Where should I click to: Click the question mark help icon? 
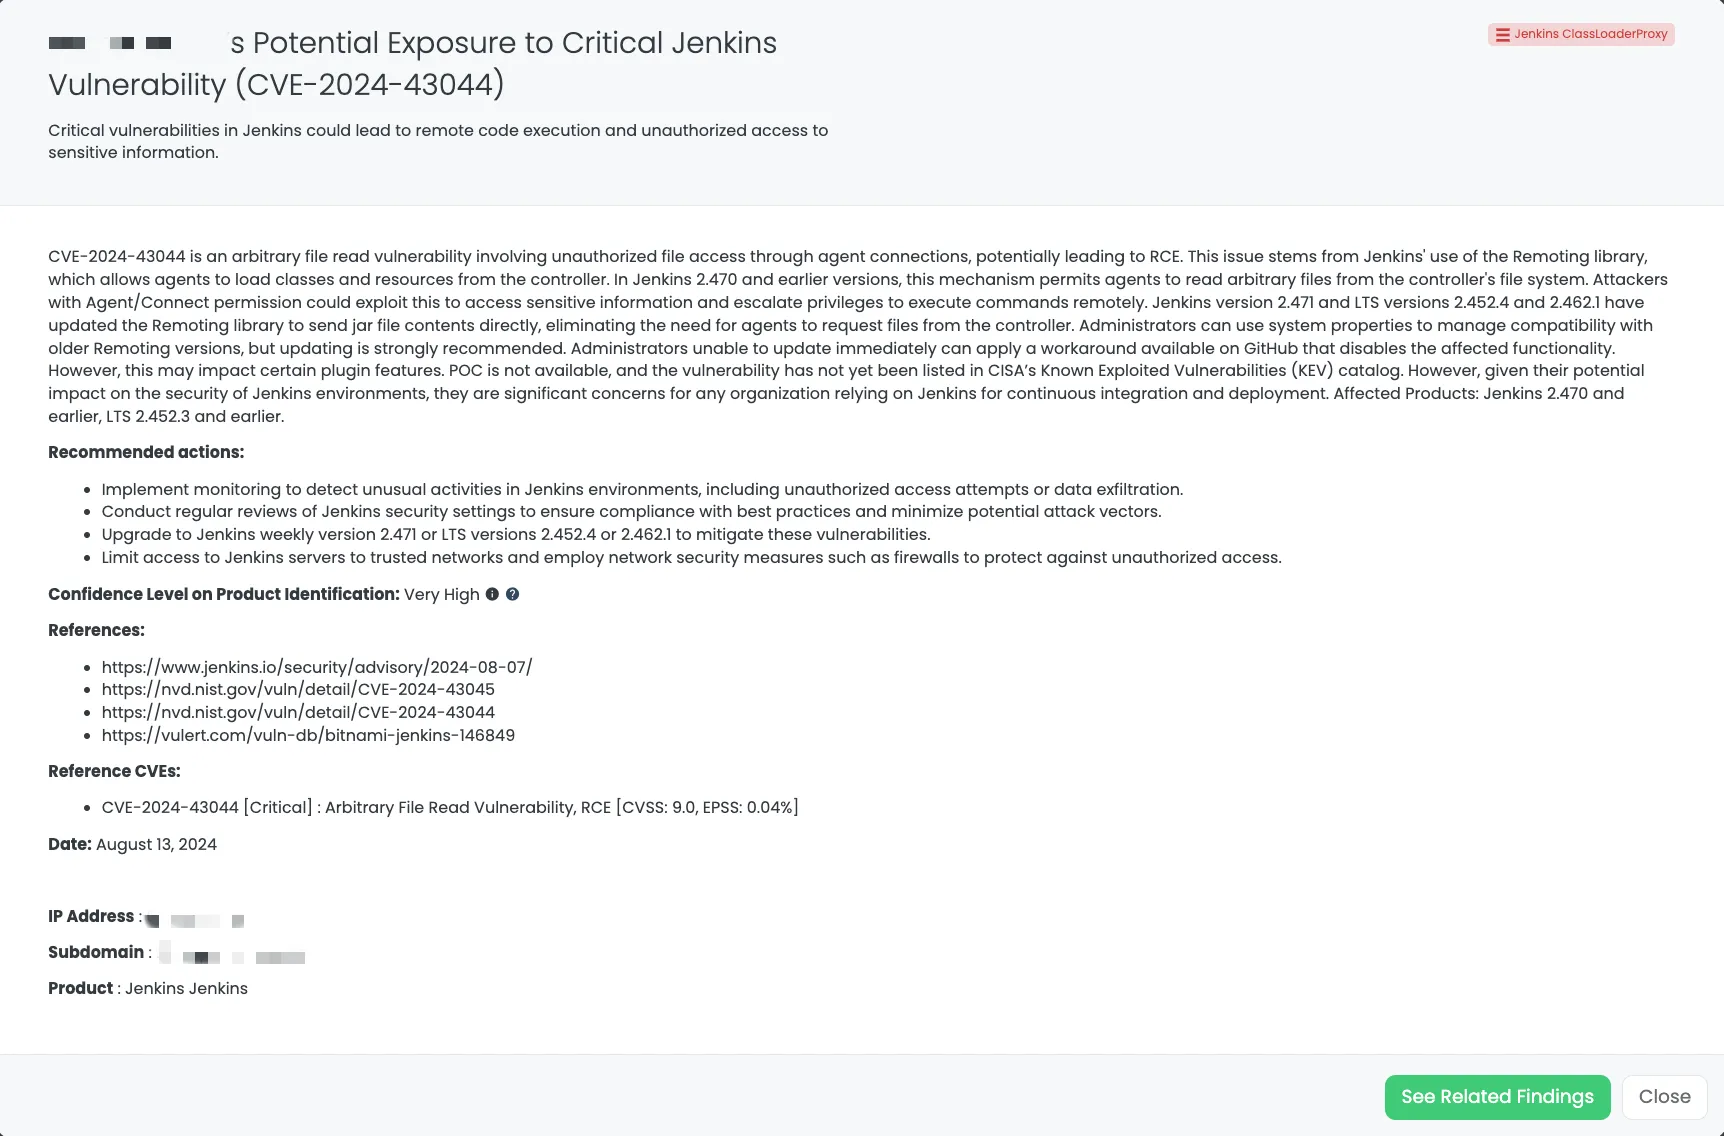tap(512, 594)
